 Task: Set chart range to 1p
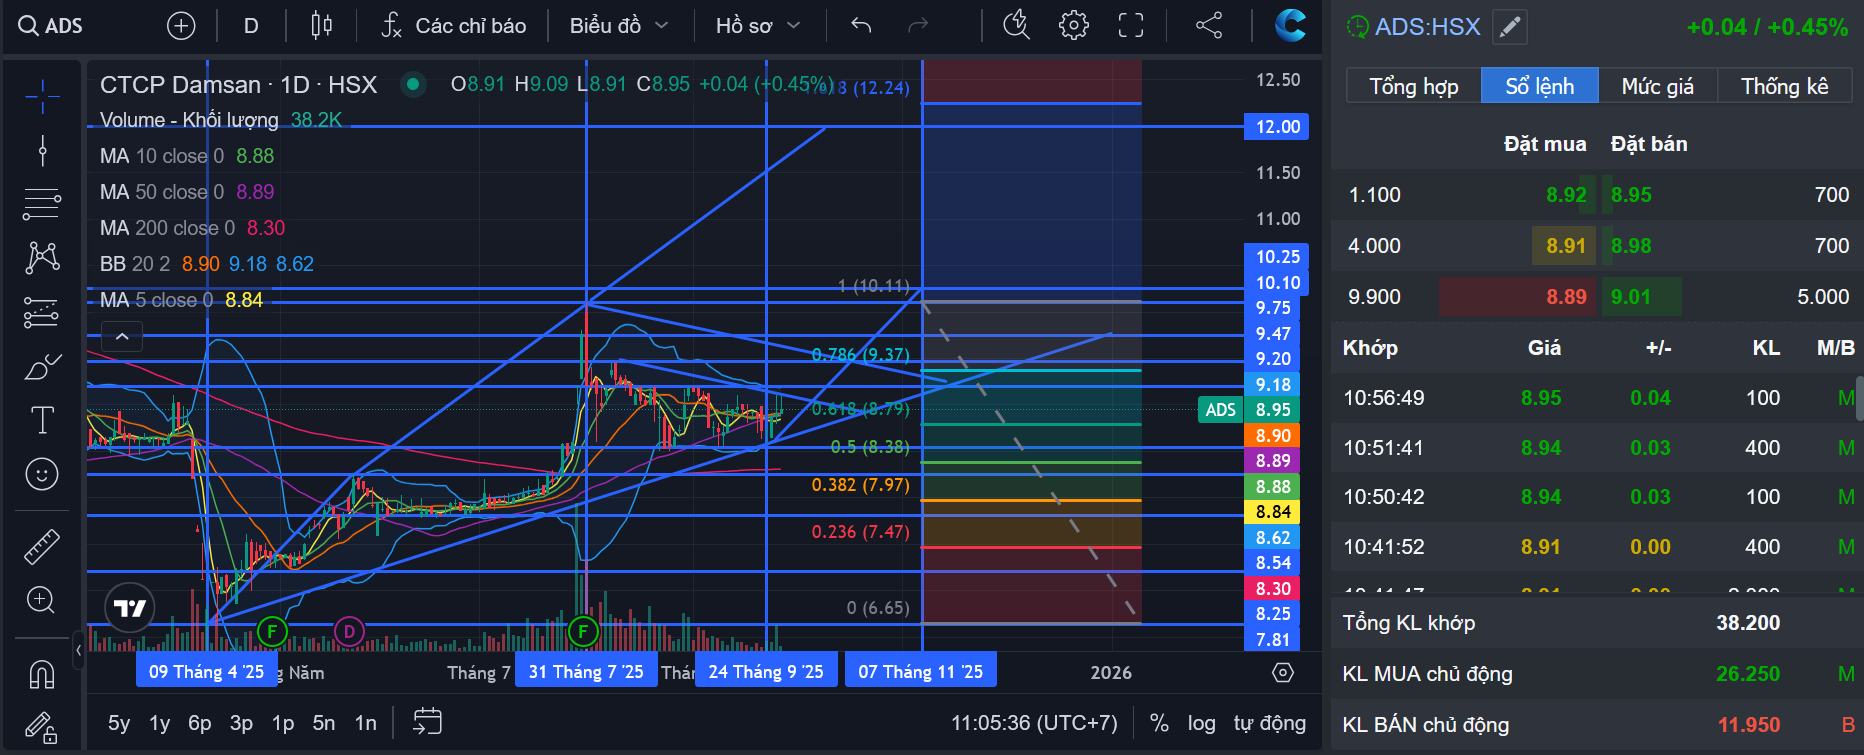(x=283, y=722)
